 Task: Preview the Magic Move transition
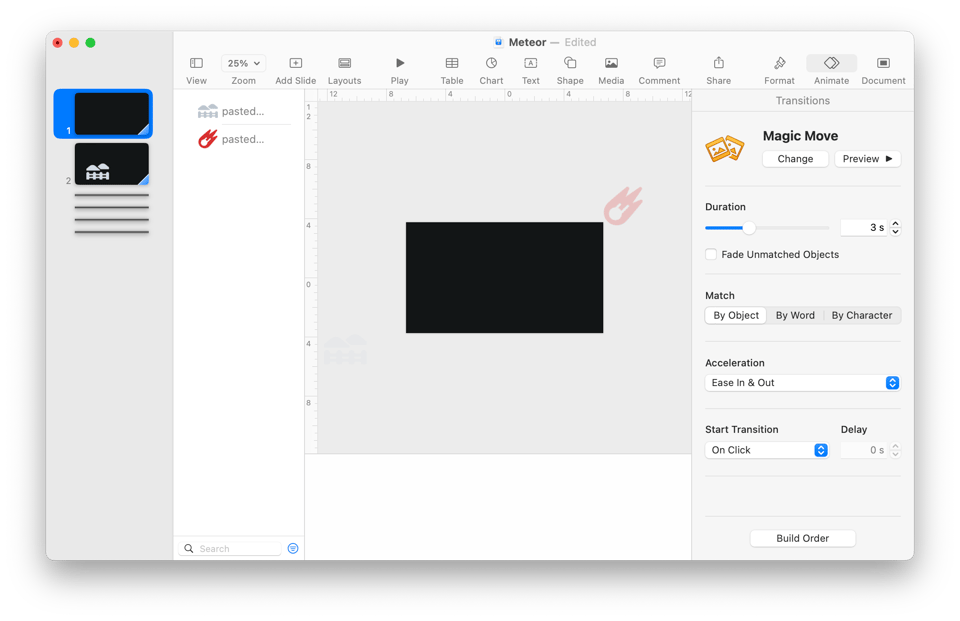(866, 158)
